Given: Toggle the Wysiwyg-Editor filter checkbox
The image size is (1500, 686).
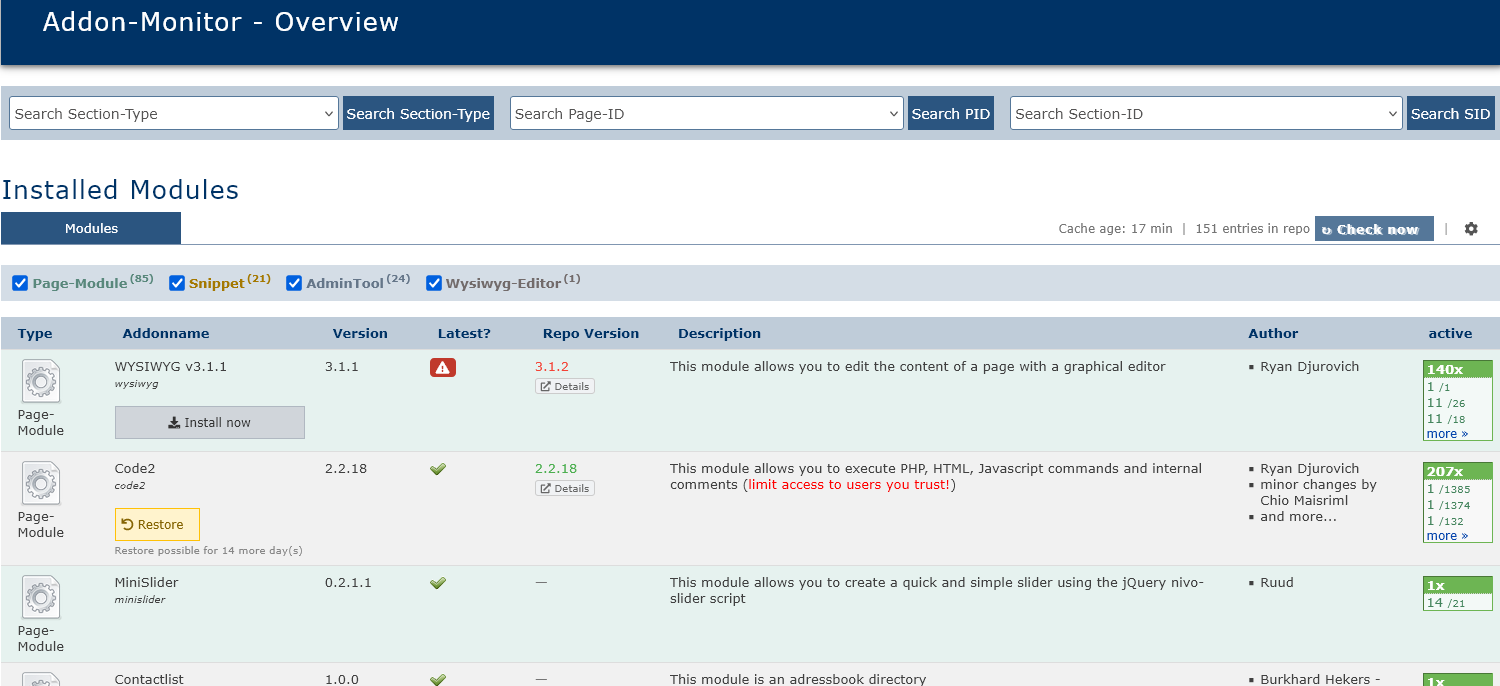Looking at the screenshot, I should (434, 283).
